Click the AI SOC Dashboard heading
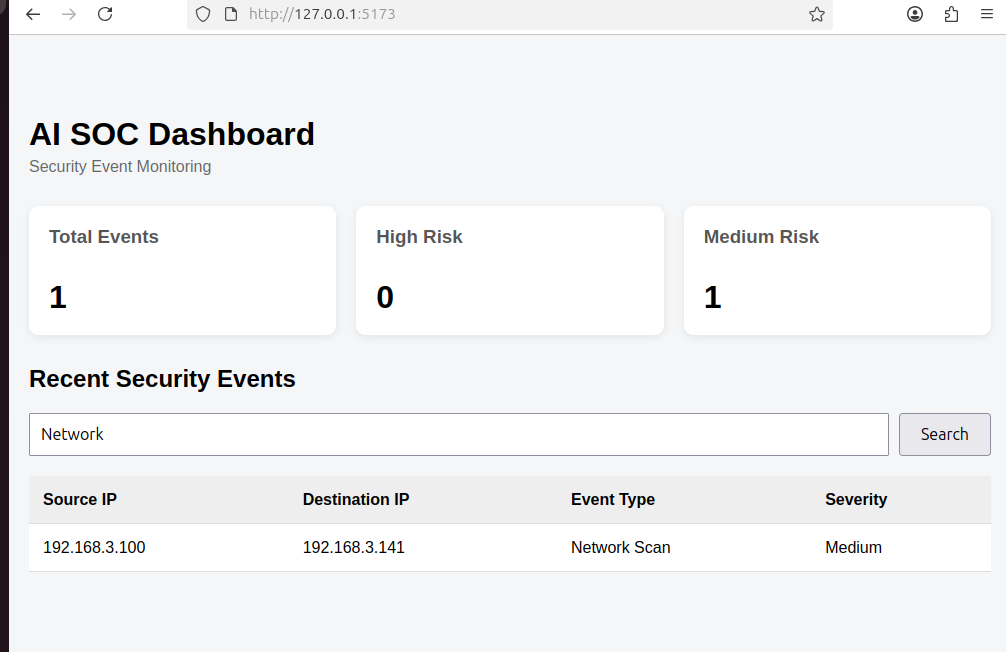The image size is (1006, 652). (172, 134)
